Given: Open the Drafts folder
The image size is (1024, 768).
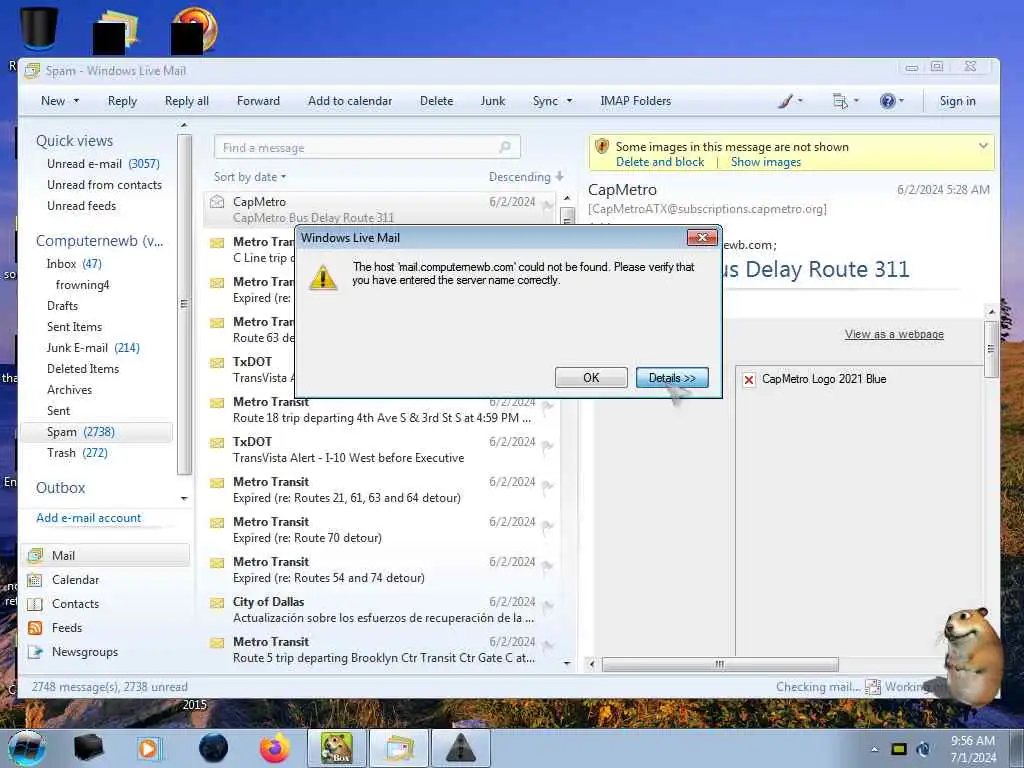Looking at the screenshot, I should coord(62,306).
